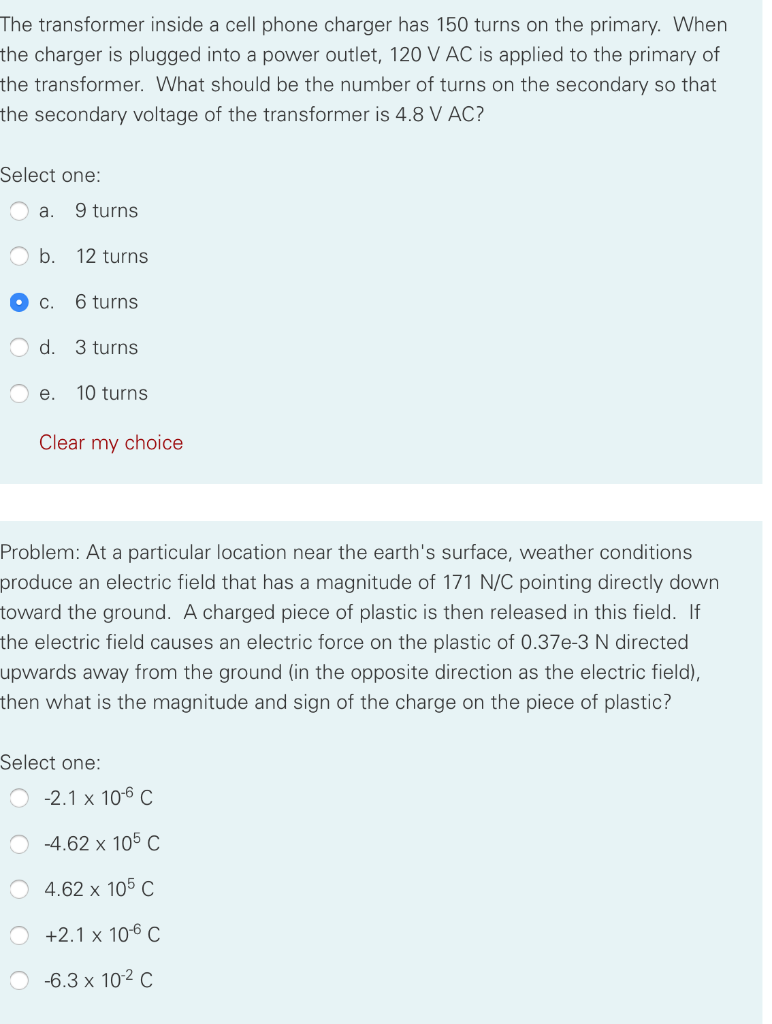This screenshot has height=1024, width=772.
Task: Click the second 'Select one:' label
Action: (50, 762)
